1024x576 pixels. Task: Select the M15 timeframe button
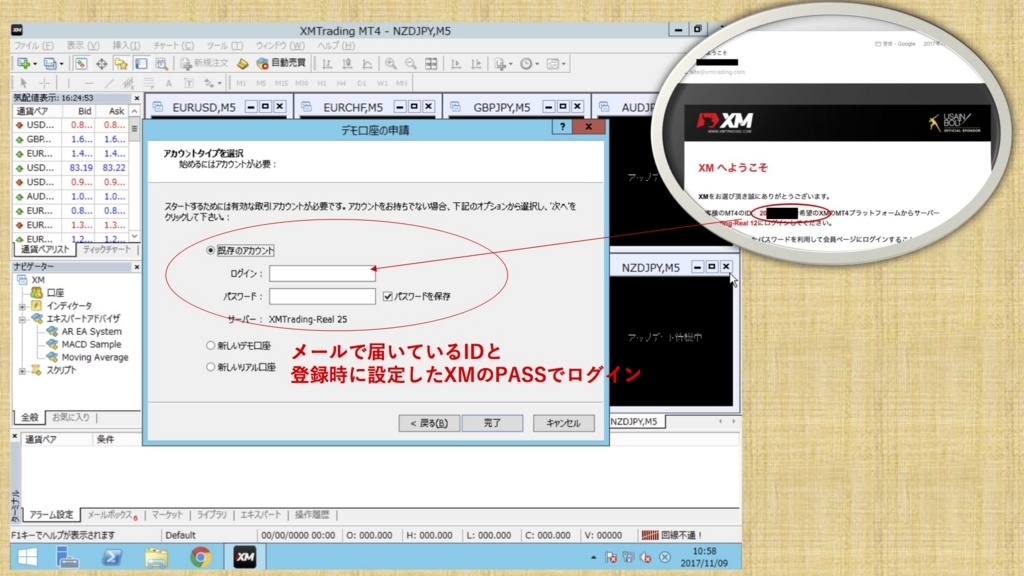(x=281, y=83)
